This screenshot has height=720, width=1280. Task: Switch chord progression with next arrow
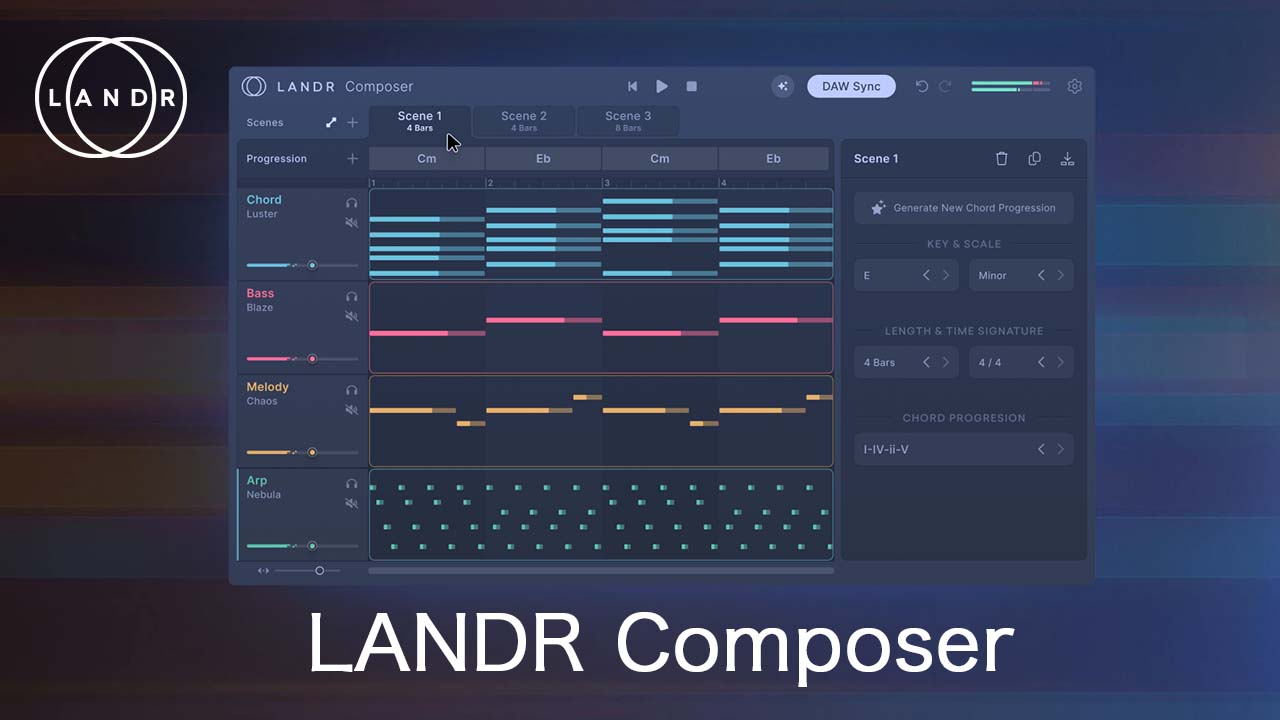click(x=1061, y=449)
